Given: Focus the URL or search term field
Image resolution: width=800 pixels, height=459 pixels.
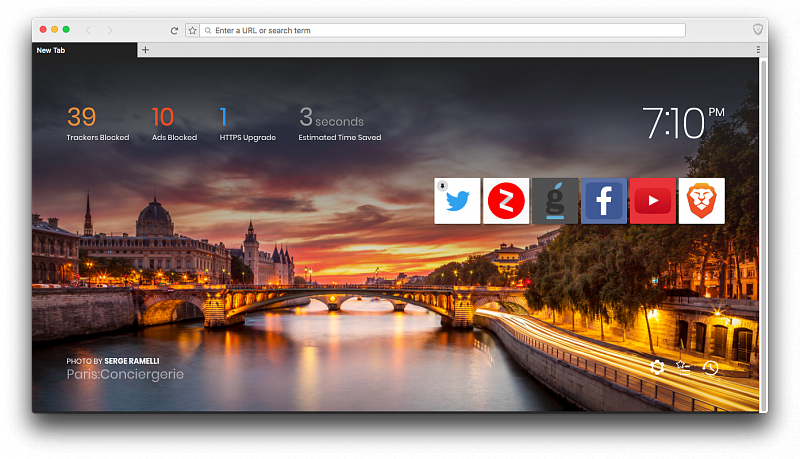Looking at the screenshot, I should click(442, 31).
